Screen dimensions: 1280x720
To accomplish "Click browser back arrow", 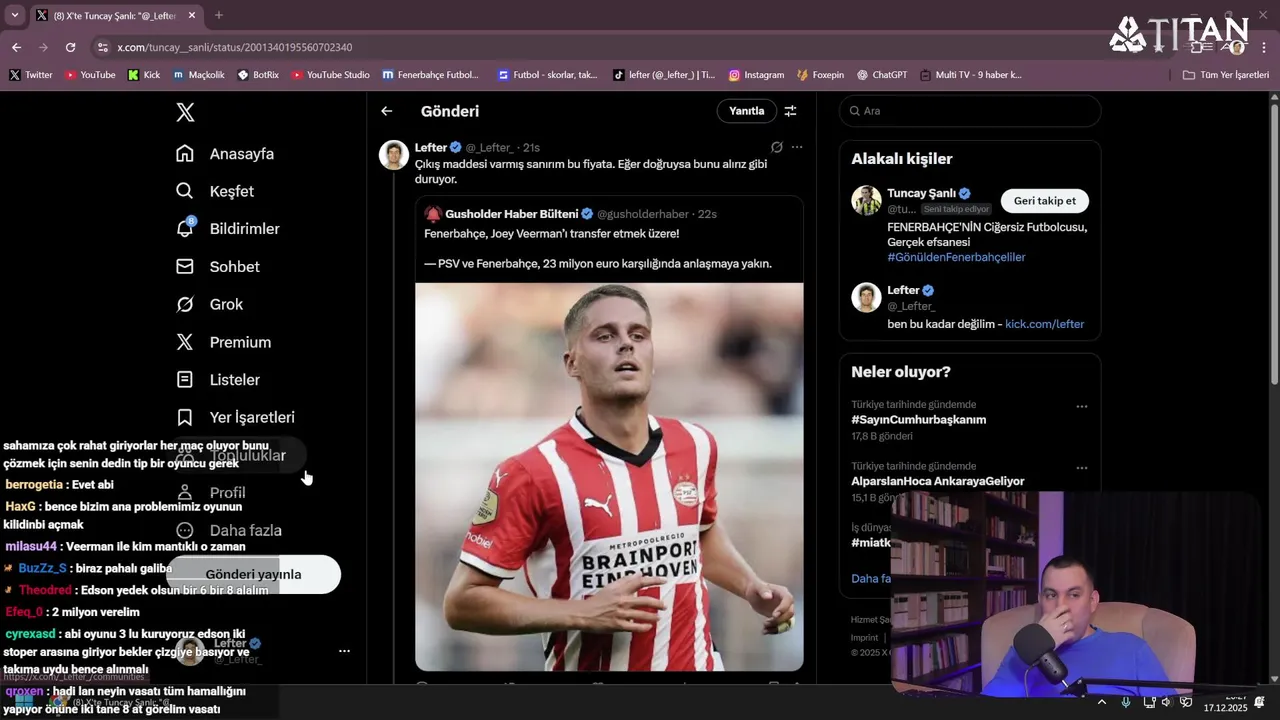I will pos(16,47).
